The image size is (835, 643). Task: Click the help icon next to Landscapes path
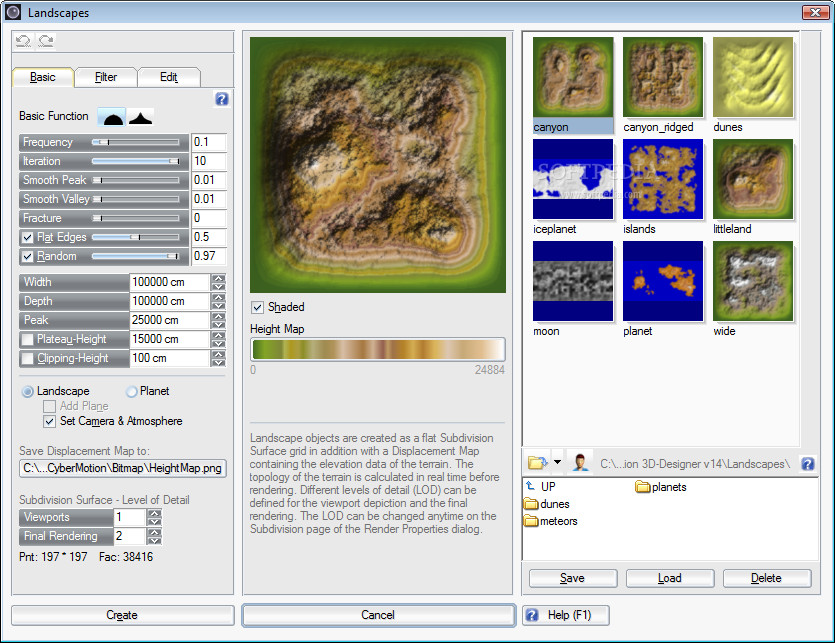click(808, 463)
